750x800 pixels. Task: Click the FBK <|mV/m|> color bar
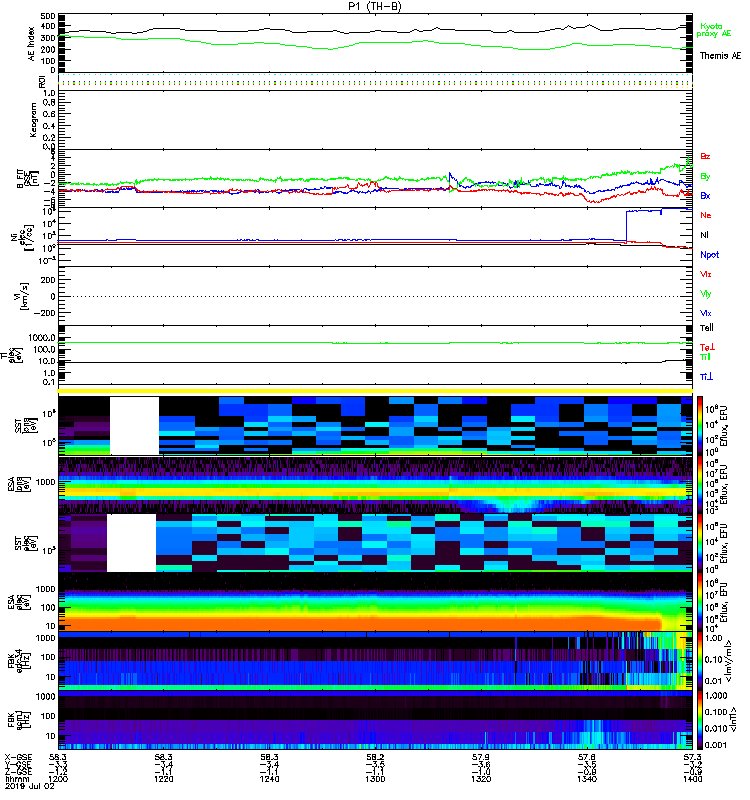click(700, 661)
